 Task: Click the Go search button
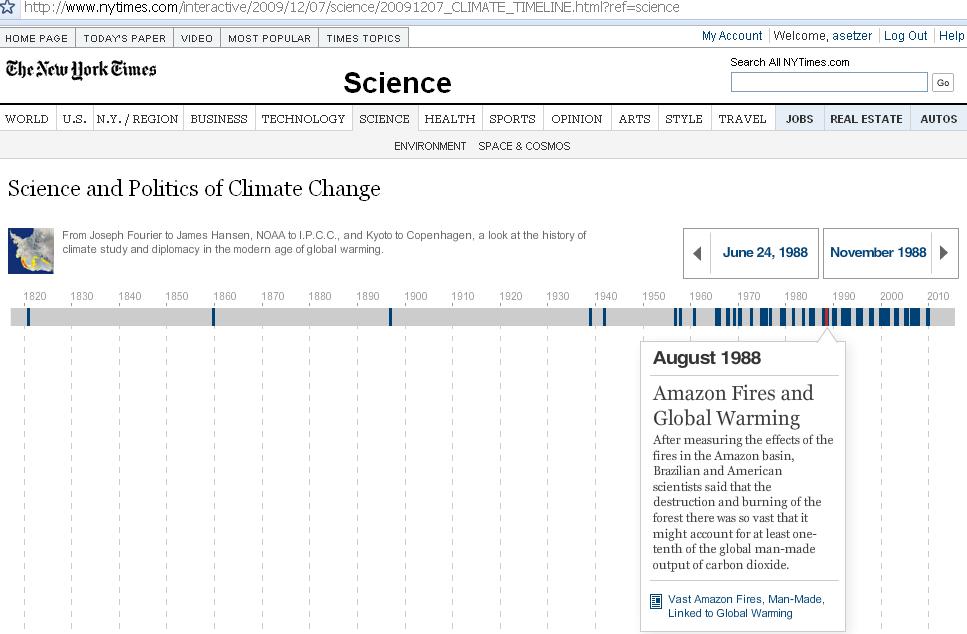(x=943, y=83)
